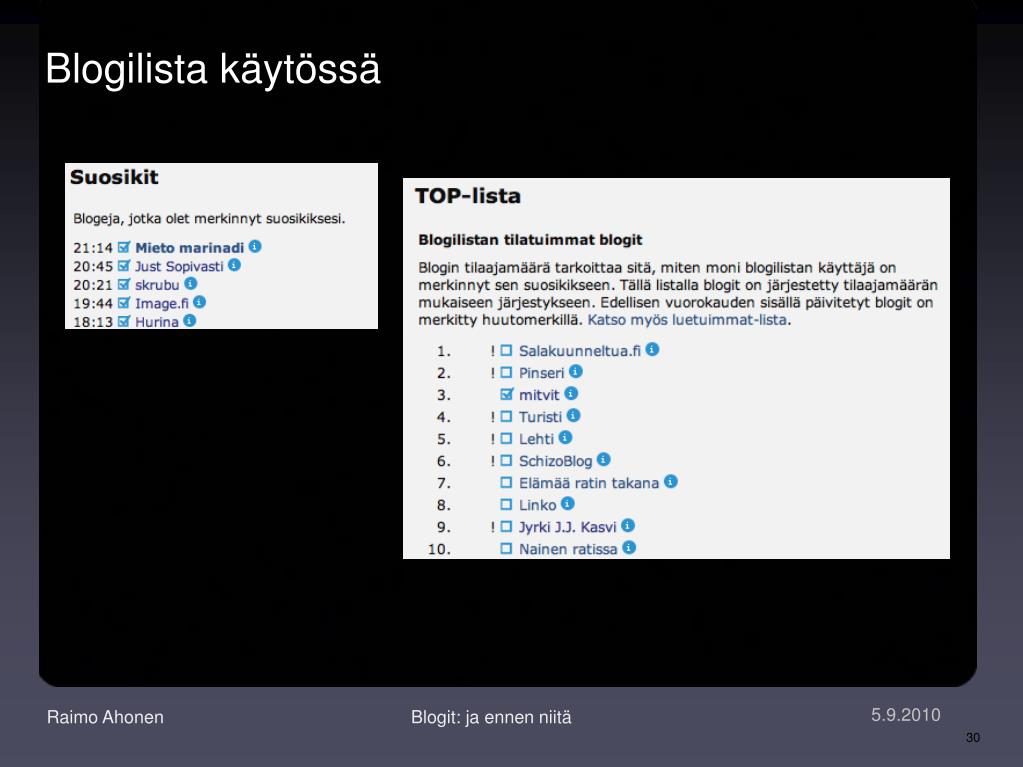Open info icon next to Linko
The height and width of the screenshot is (767, 1023).
(568, 504)
